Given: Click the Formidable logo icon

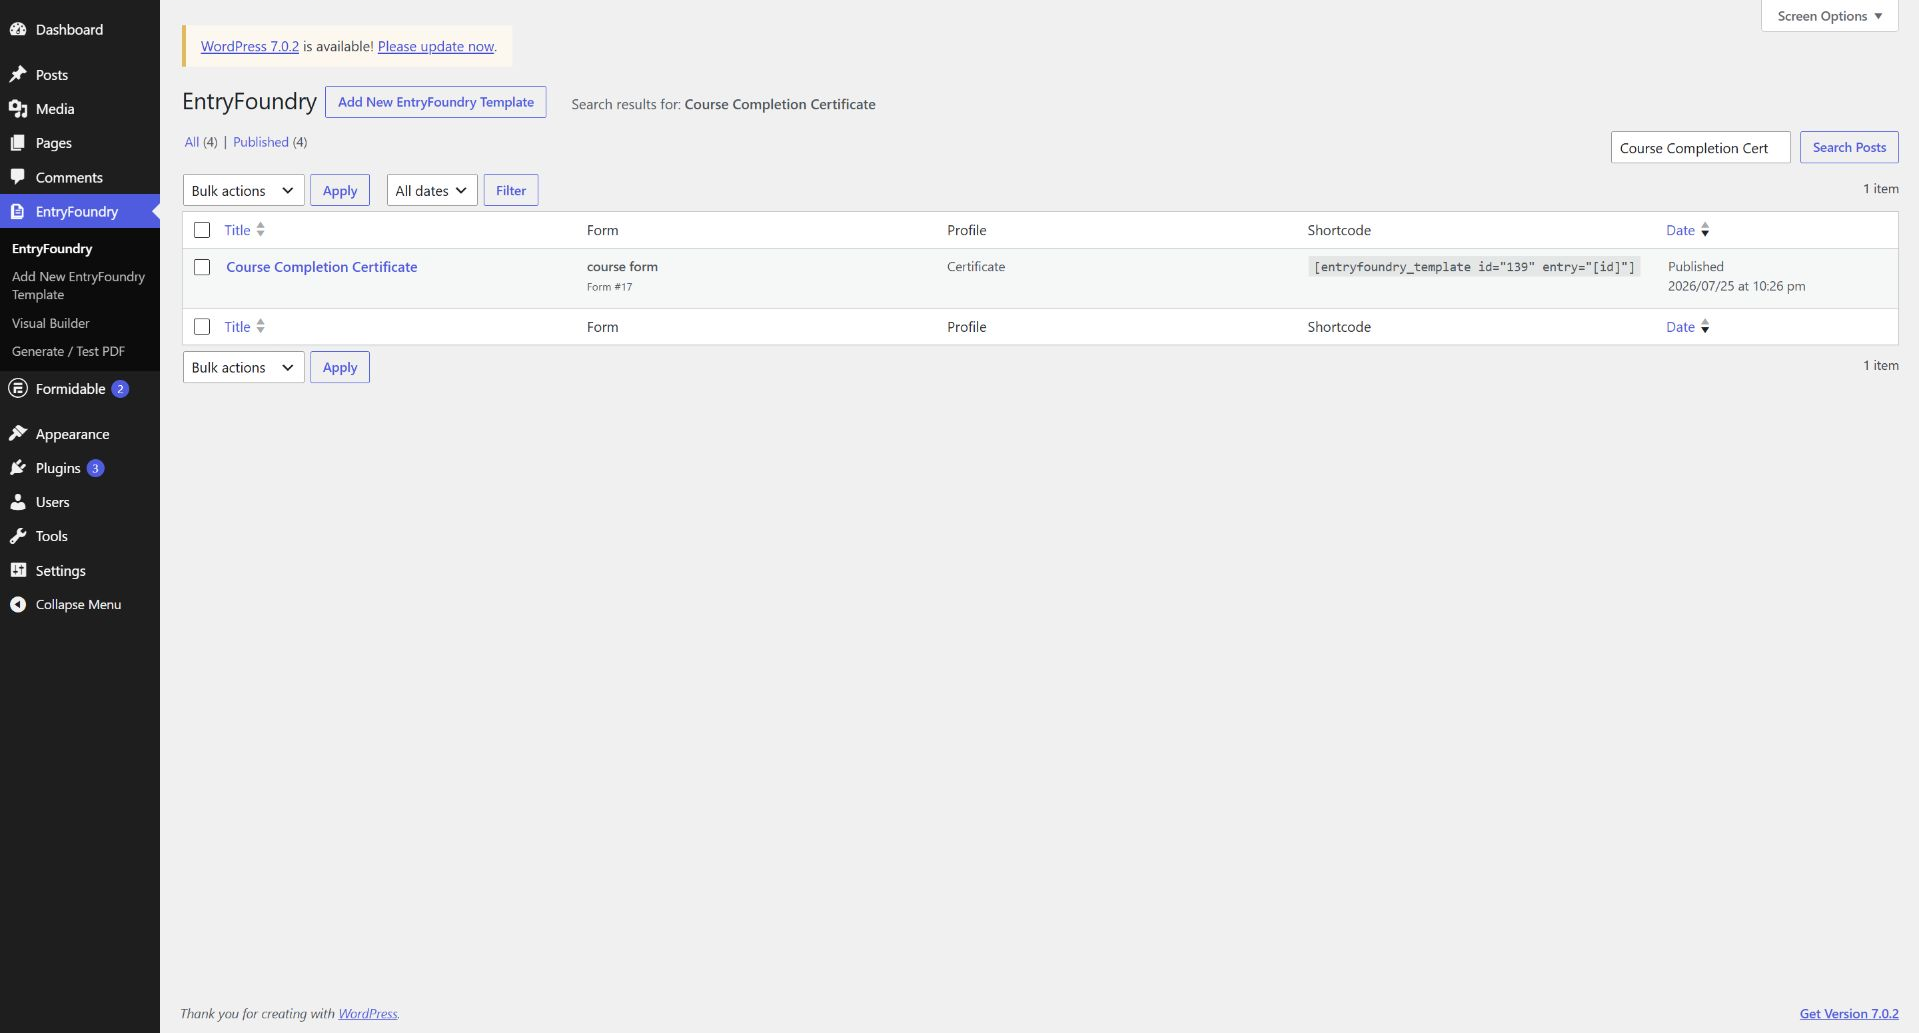Looking at the screenshot, I should tap(18, 388).
